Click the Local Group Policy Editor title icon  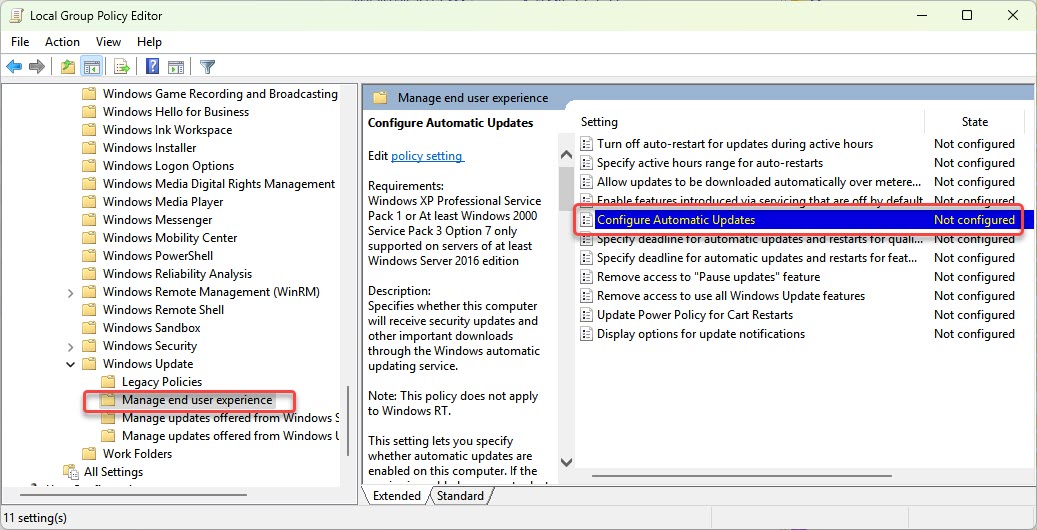[16, 16]
